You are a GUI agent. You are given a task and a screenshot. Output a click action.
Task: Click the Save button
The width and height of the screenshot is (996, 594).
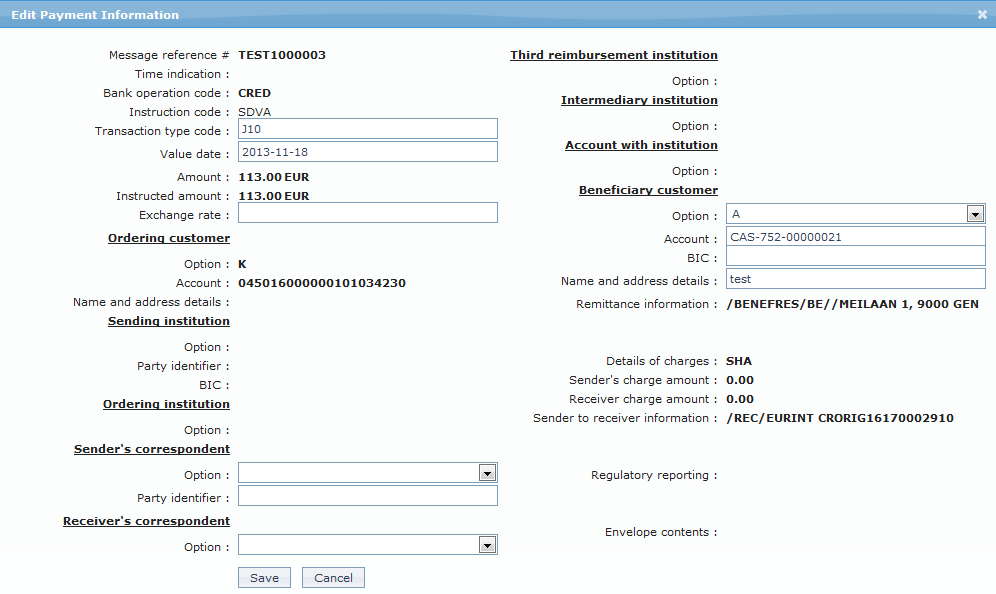pos(263,577)
